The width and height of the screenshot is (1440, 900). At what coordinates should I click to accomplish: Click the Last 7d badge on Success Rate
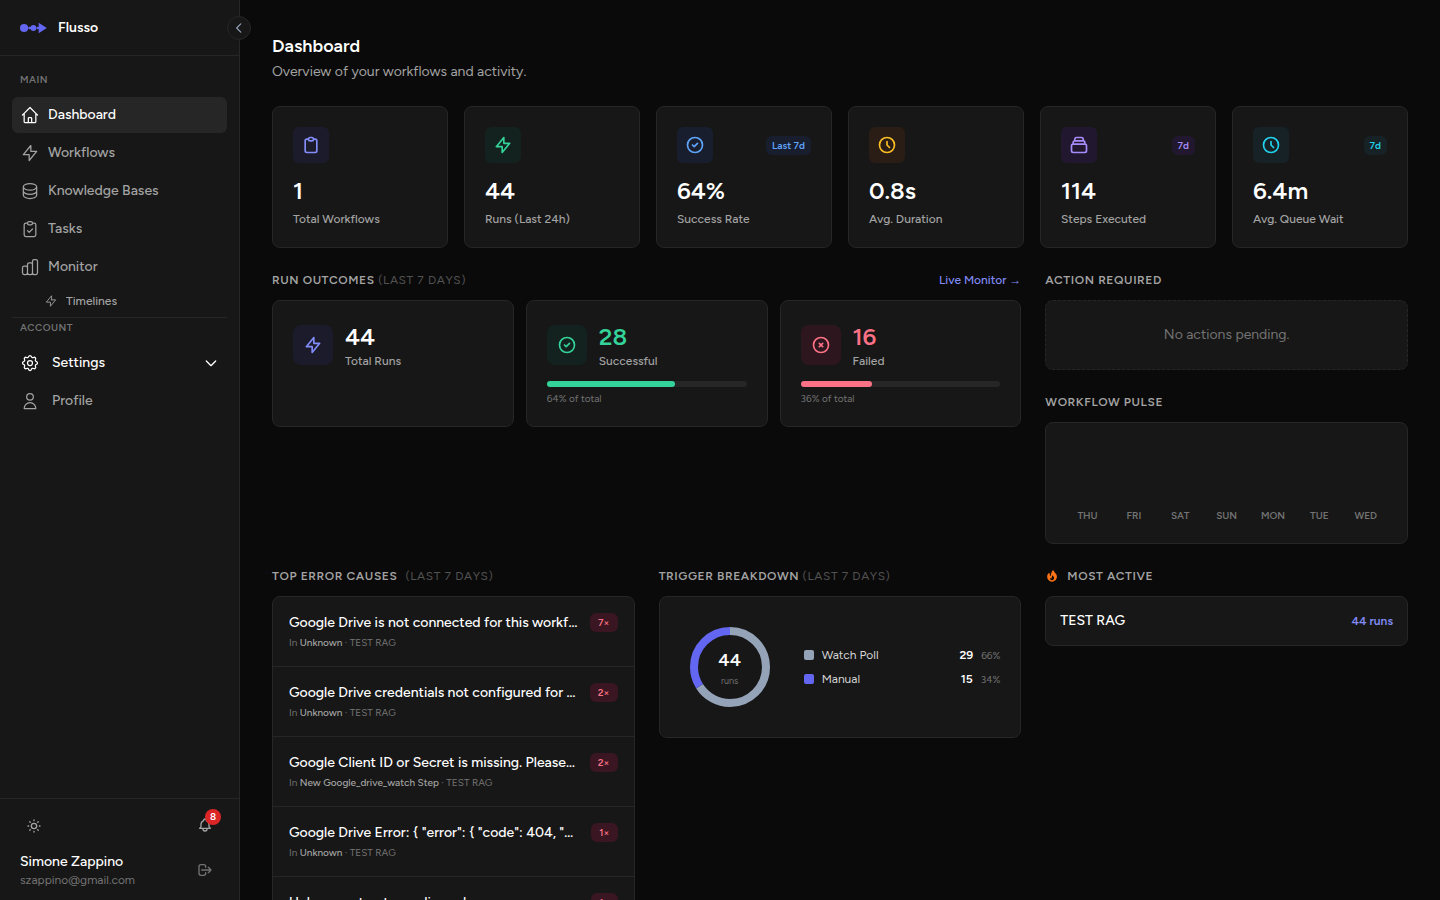(x=788, y=146)
